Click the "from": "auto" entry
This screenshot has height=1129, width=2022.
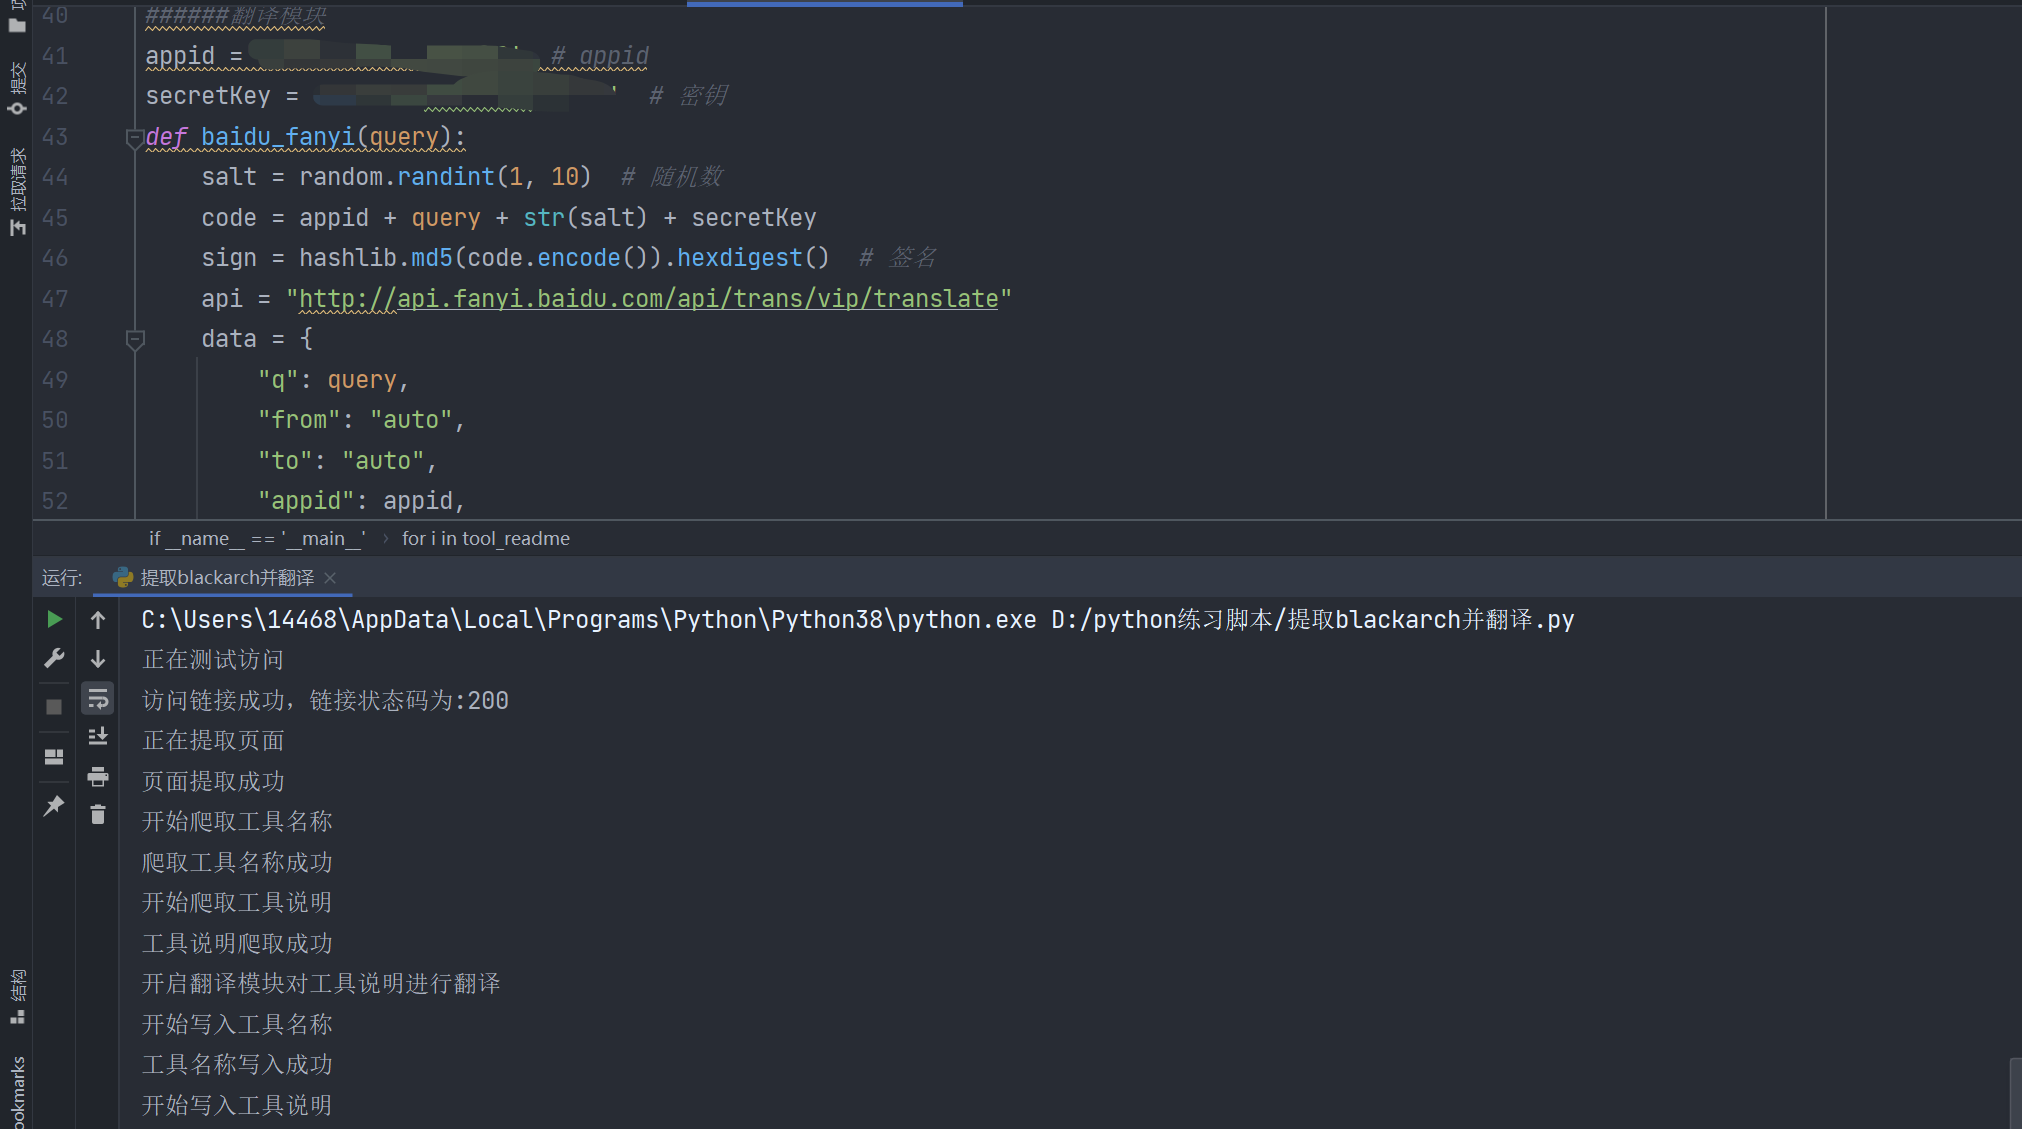pos(361,420)
